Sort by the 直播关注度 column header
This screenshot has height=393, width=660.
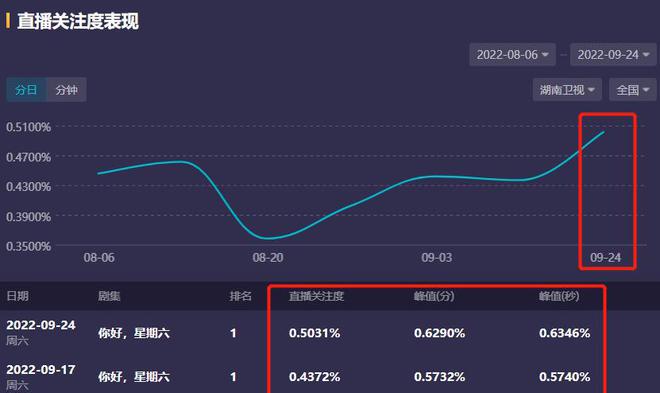tap(316, 296)
